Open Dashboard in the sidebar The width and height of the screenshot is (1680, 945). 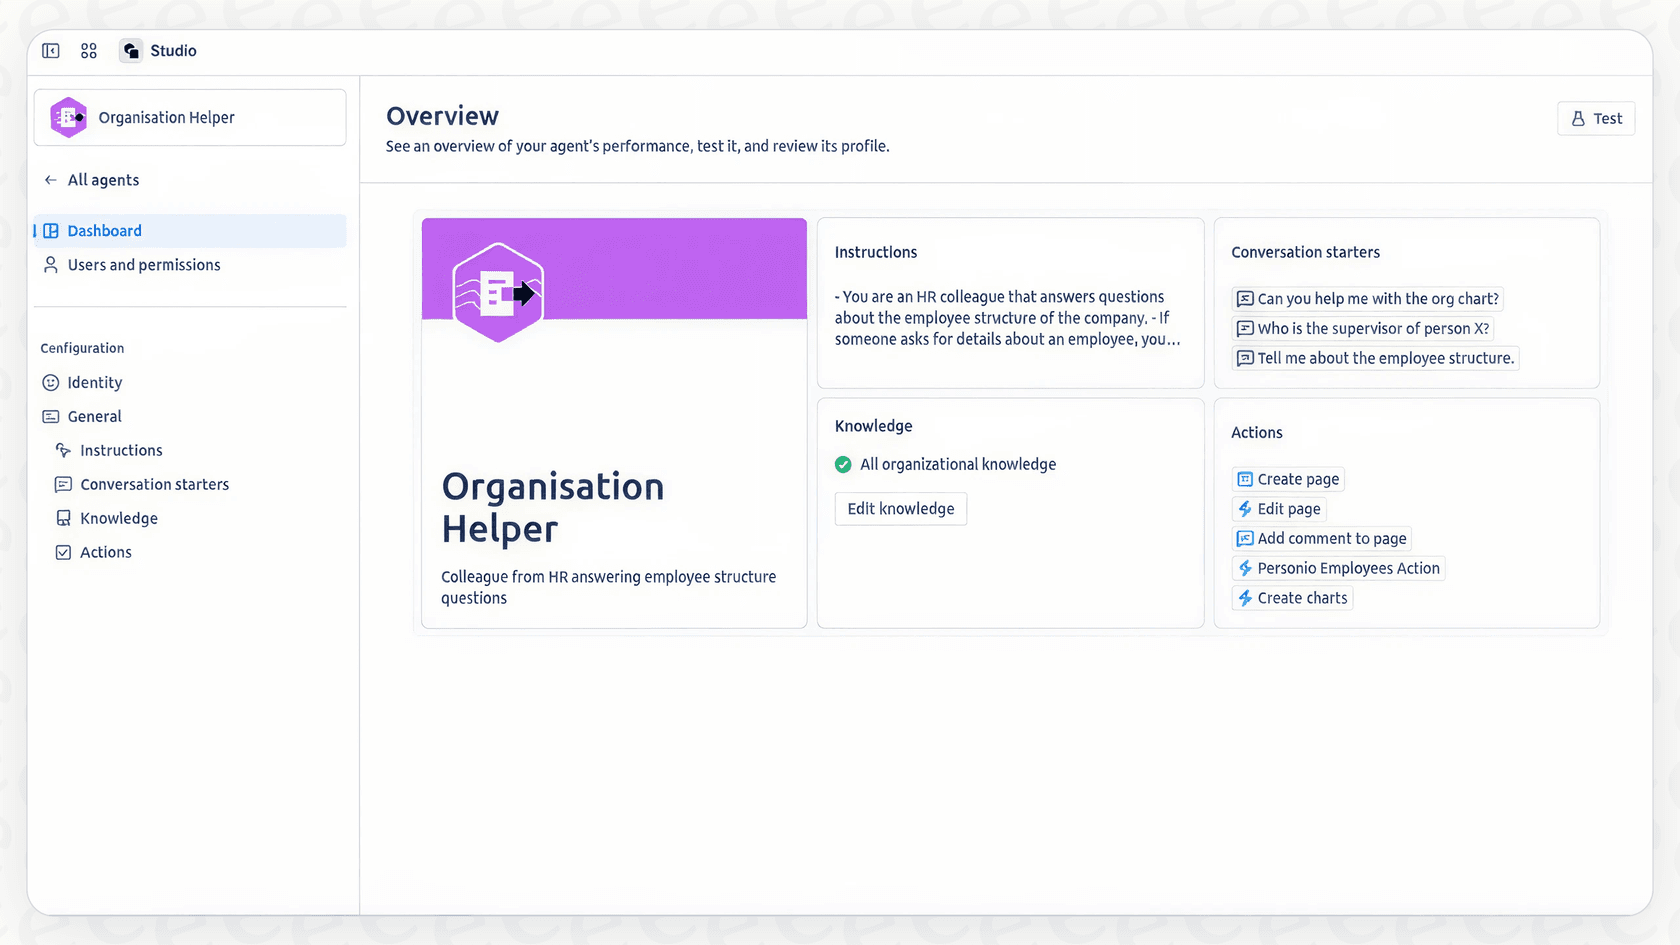click(x=104, y=230)
